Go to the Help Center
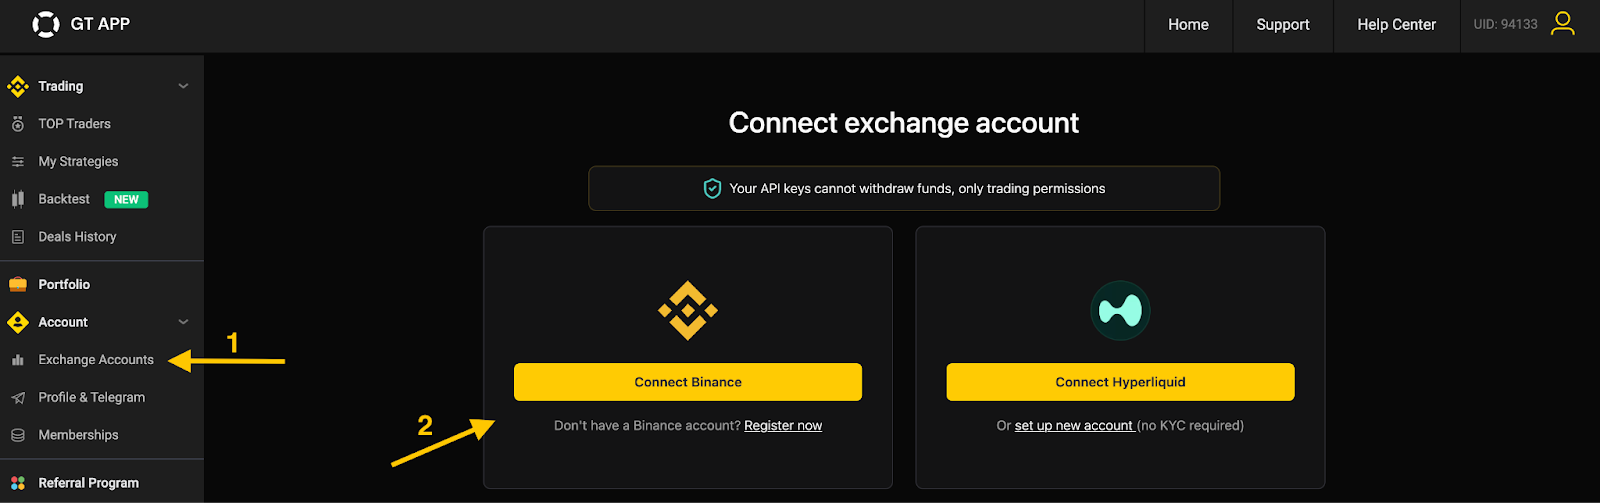 click(x=1396, y=25)
